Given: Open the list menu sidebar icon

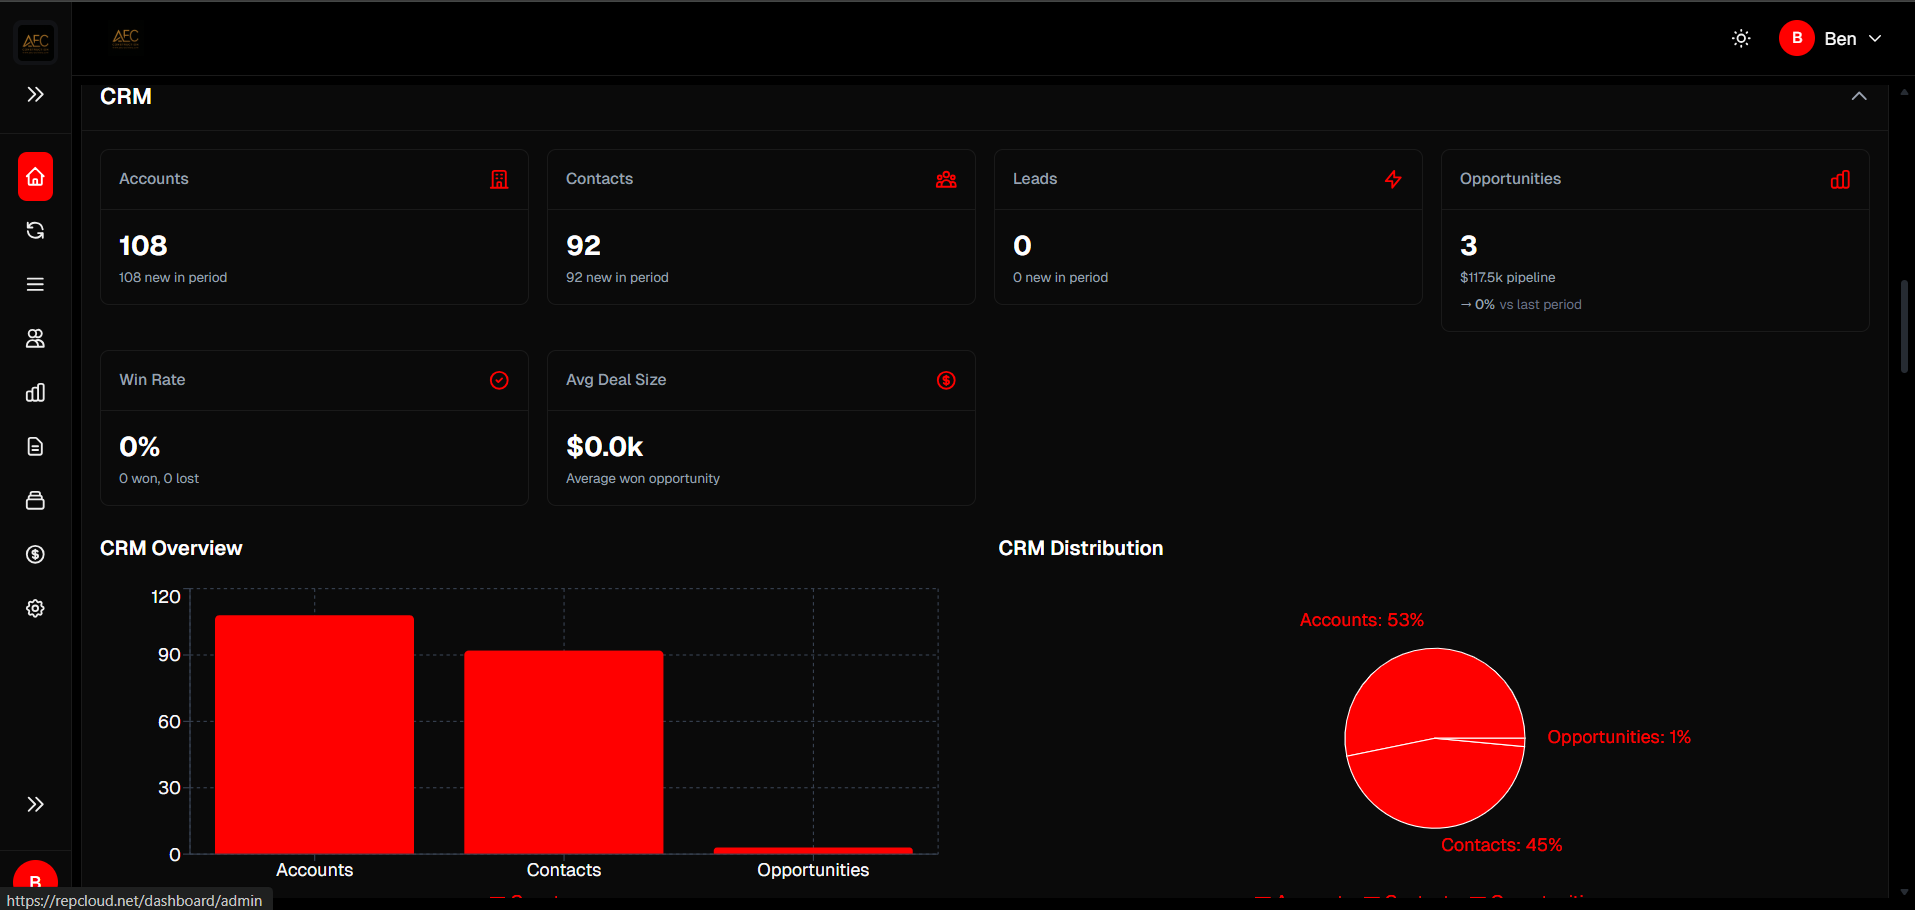Looking at the screenshot, I should tap(35, 285).
